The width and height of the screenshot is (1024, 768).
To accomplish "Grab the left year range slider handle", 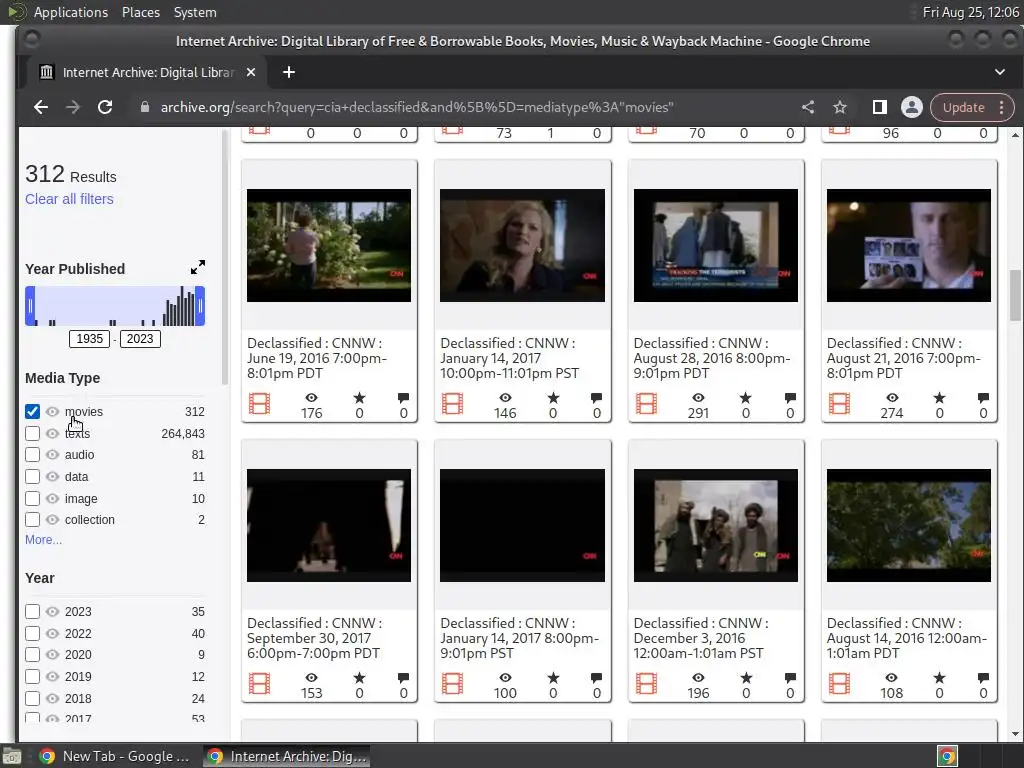I will (x=30, y=306).
